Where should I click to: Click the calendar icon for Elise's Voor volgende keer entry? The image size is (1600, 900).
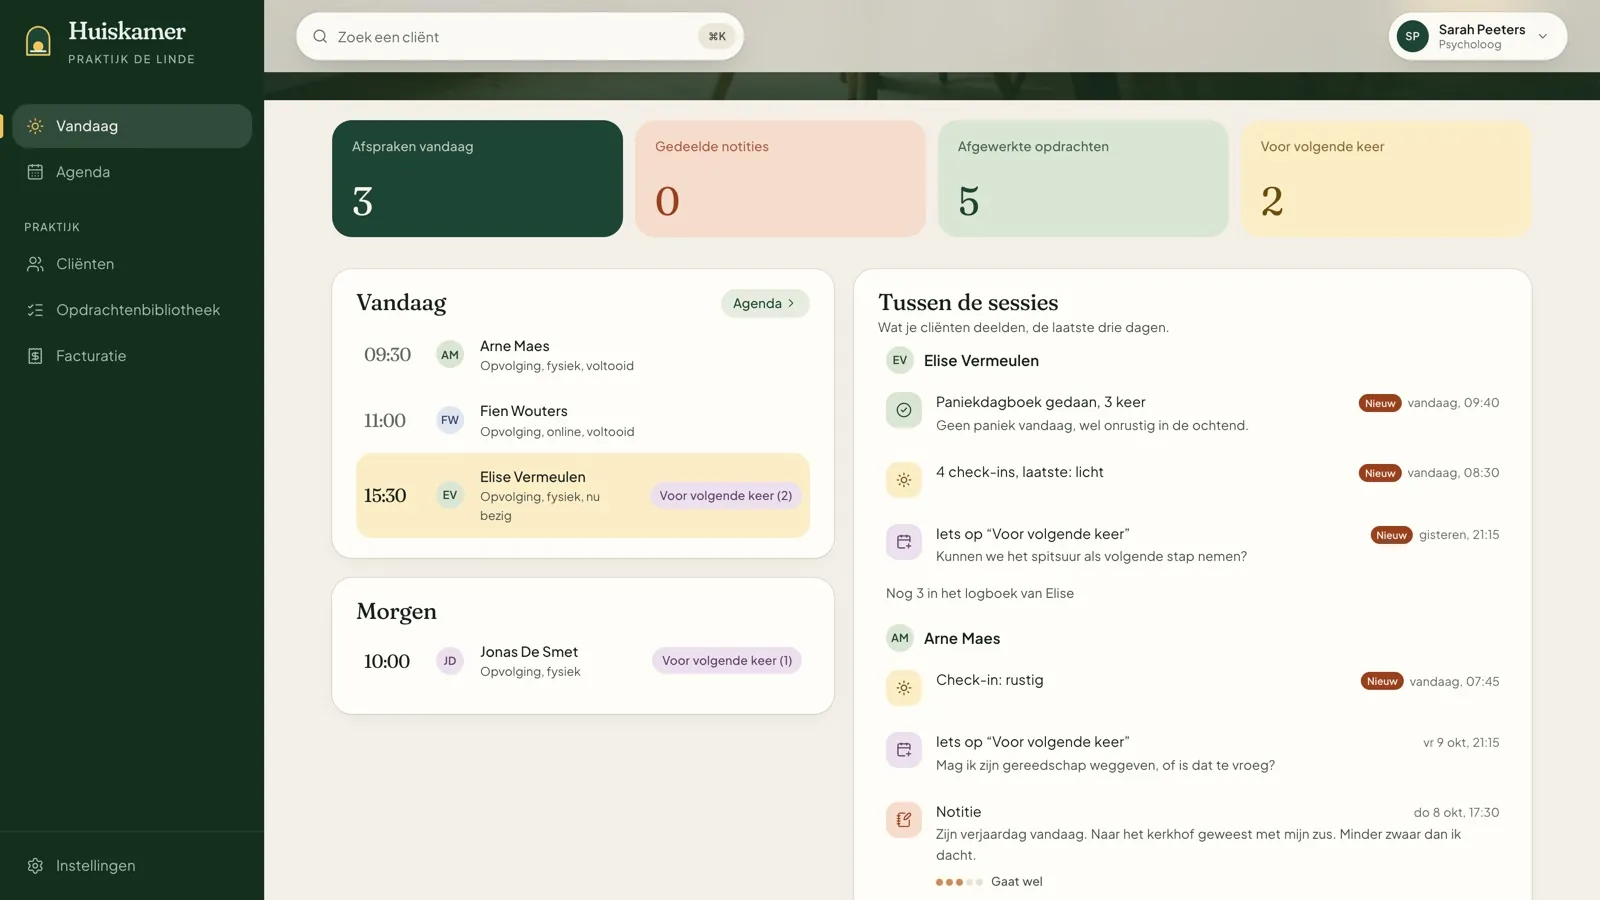(x=904, y=542)
